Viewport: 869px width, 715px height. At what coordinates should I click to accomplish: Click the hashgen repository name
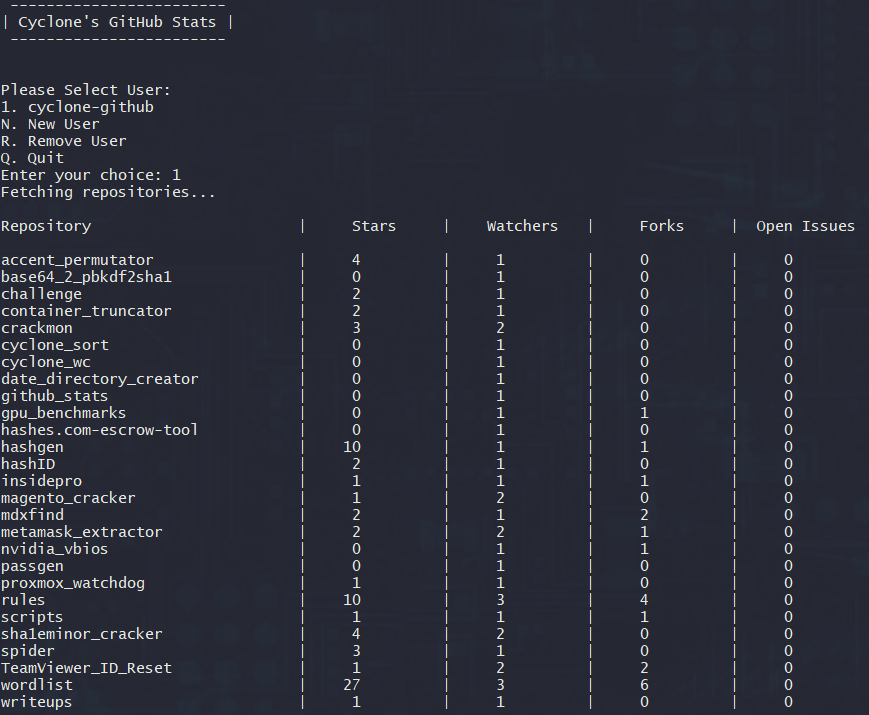point(32,447)
